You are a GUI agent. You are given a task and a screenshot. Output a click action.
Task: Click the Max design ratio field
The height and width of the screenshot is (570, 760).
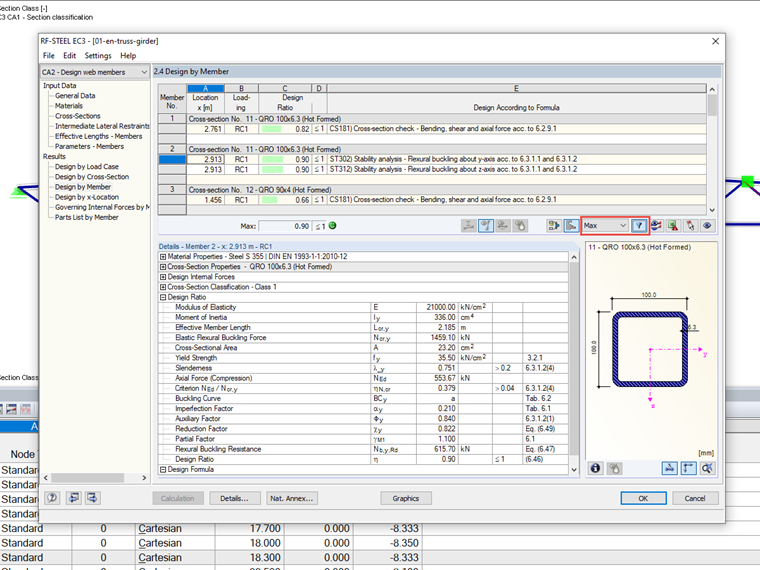[x=285, y=226]
